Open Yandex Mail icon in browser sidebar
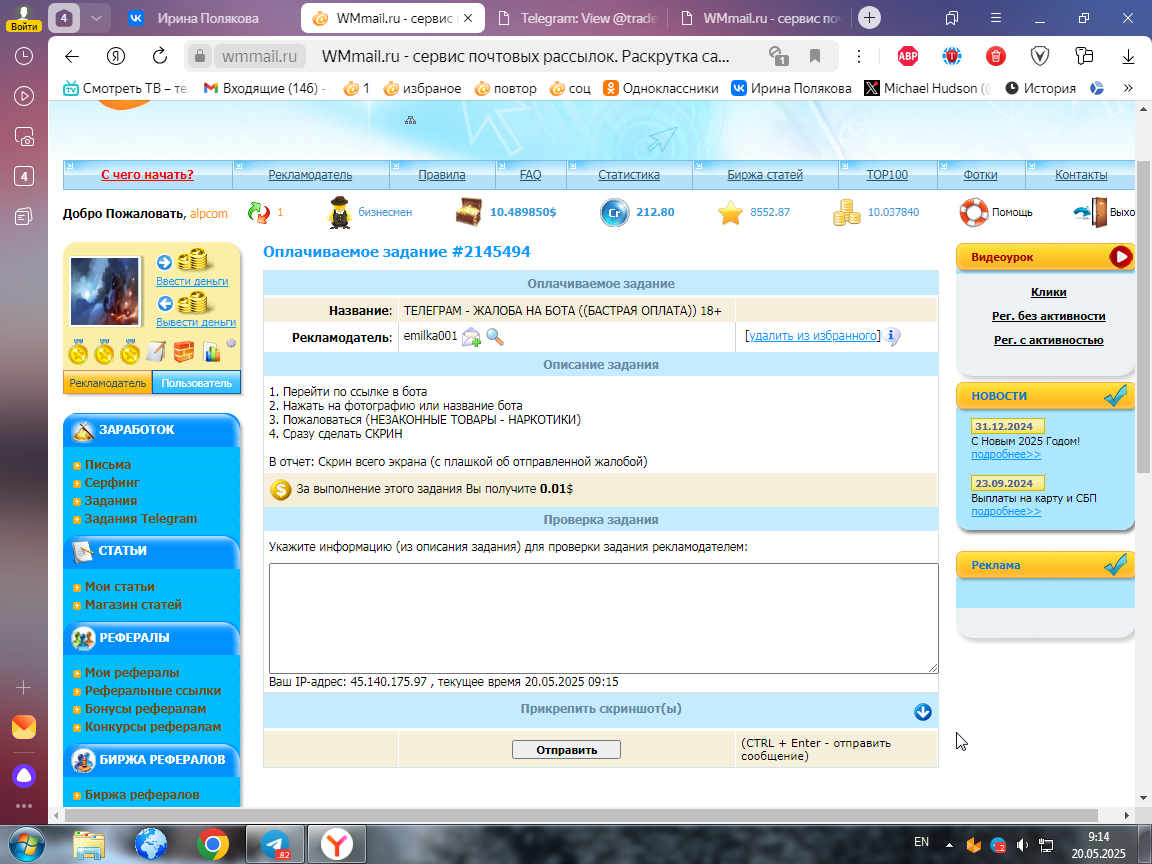Image resolution: width=1152 pixels, height=864 pixels. tap(24, 727)
